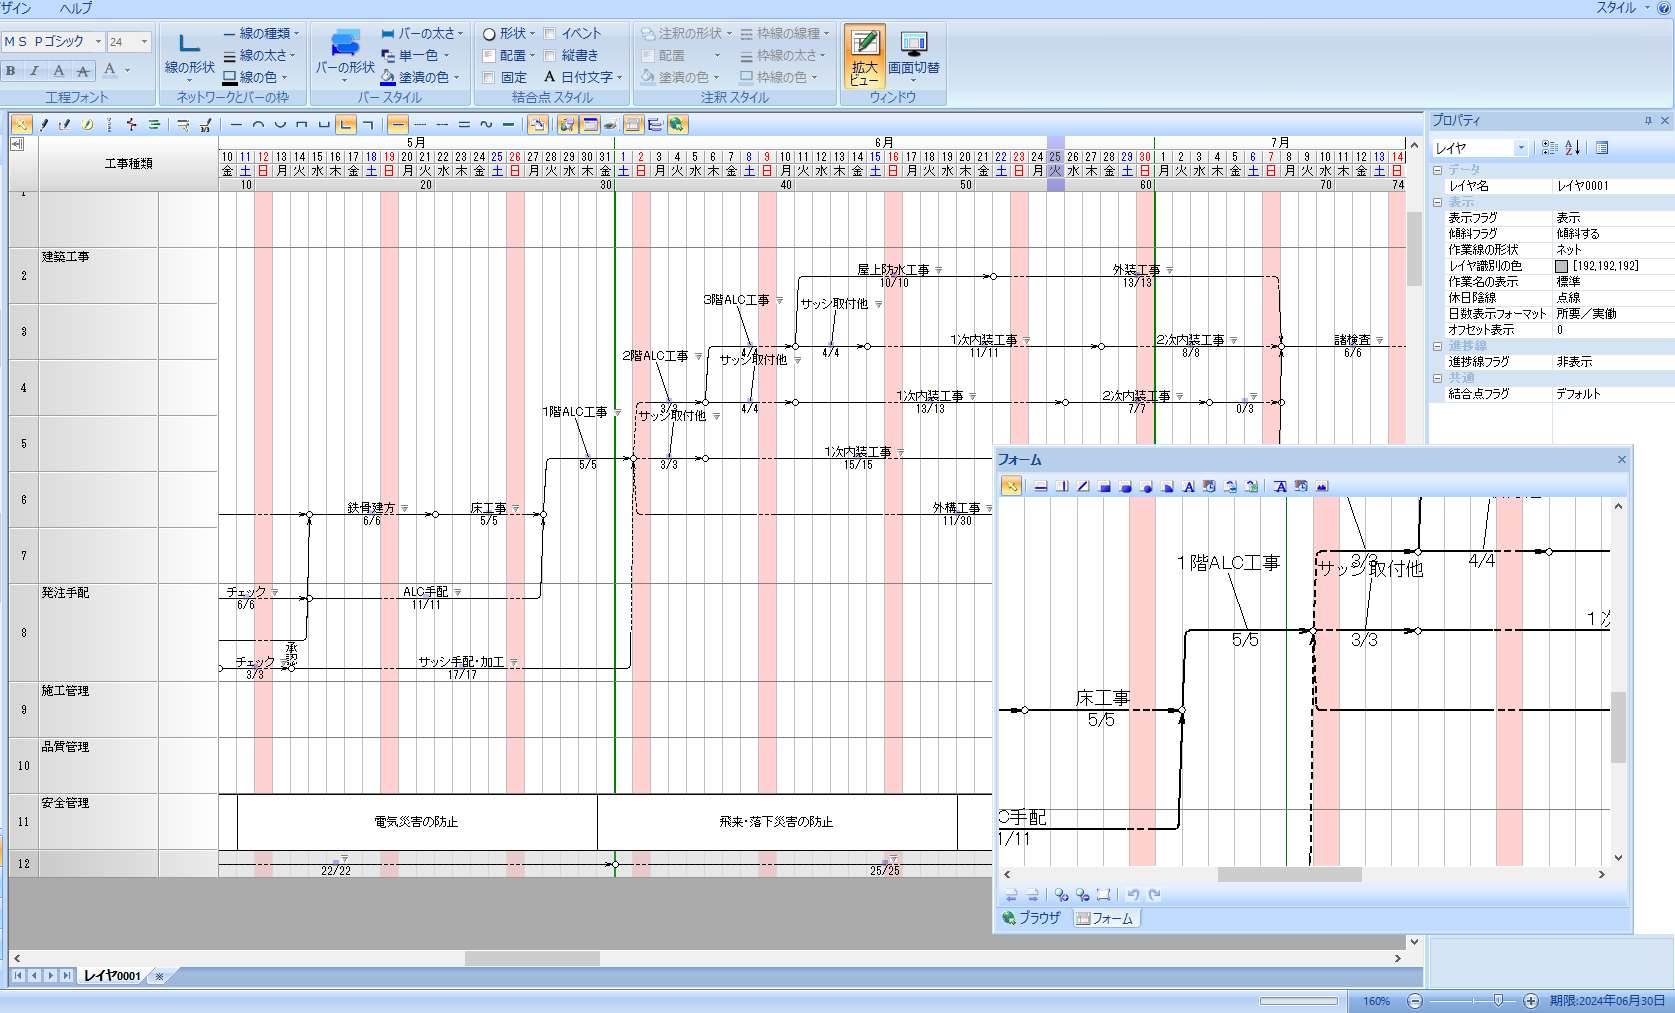The image size is (1675, 1013).
Task: Open the レイヤ dropdown in the Properties panel
Action: 1521,148
